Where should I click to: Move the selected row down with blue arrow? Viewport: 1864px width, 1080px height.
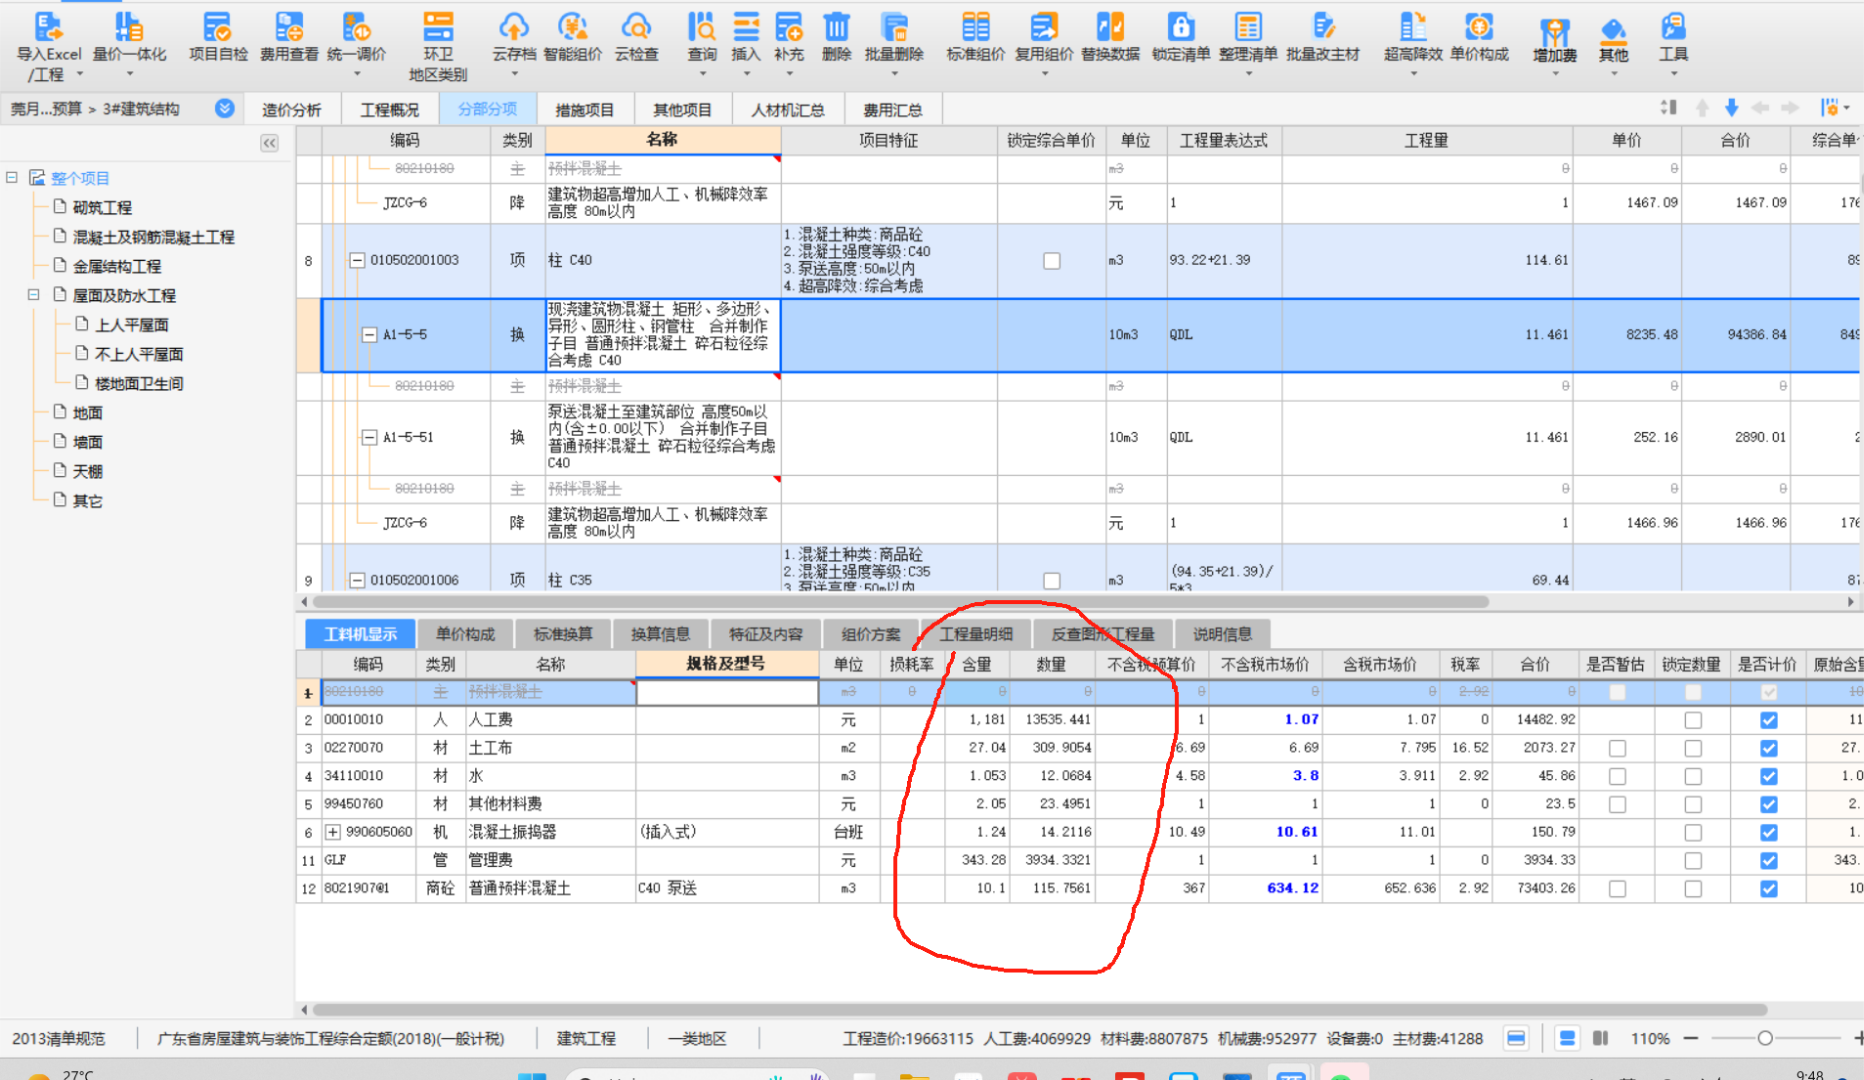point(1731,108)
